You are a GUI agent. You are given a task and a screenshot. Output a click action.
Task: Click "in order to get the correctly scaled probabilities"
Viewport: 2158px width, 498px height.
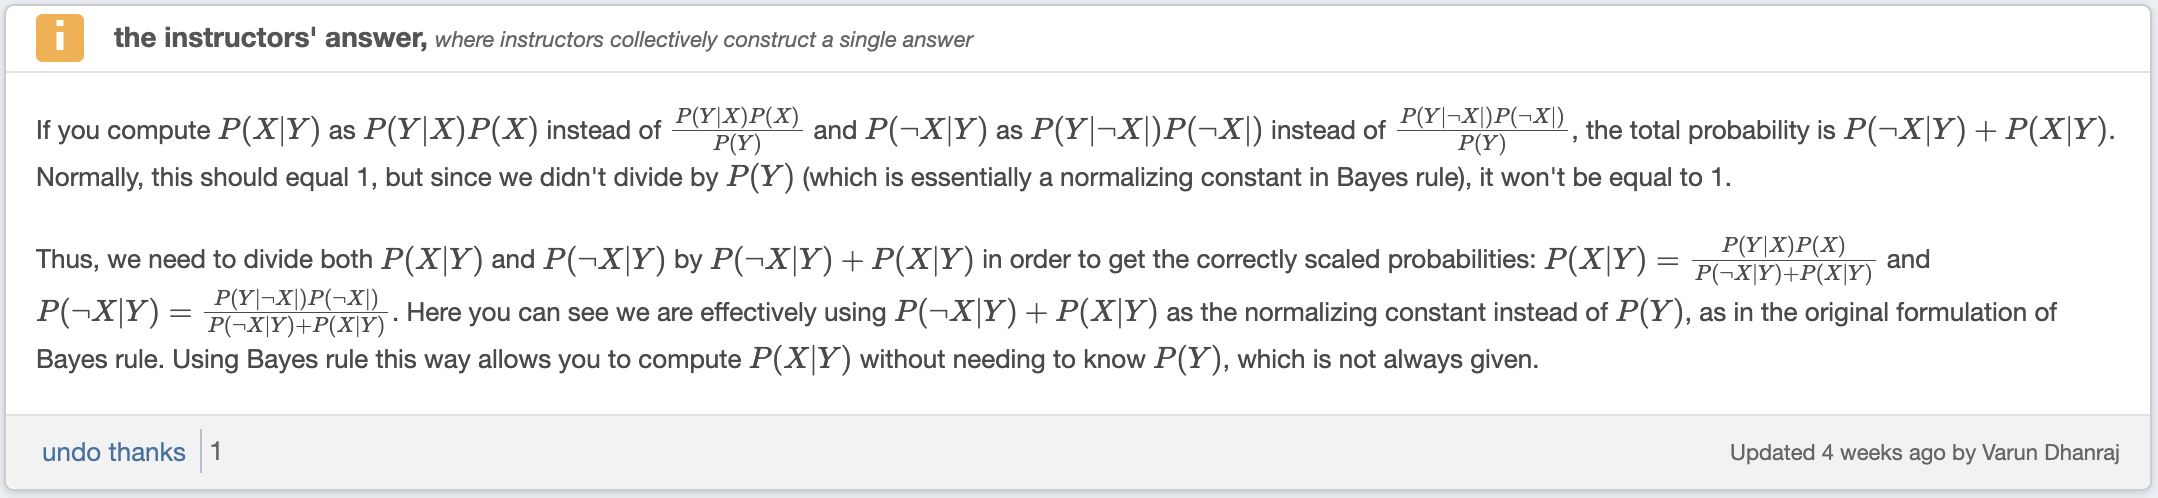tap(1258, 260)
